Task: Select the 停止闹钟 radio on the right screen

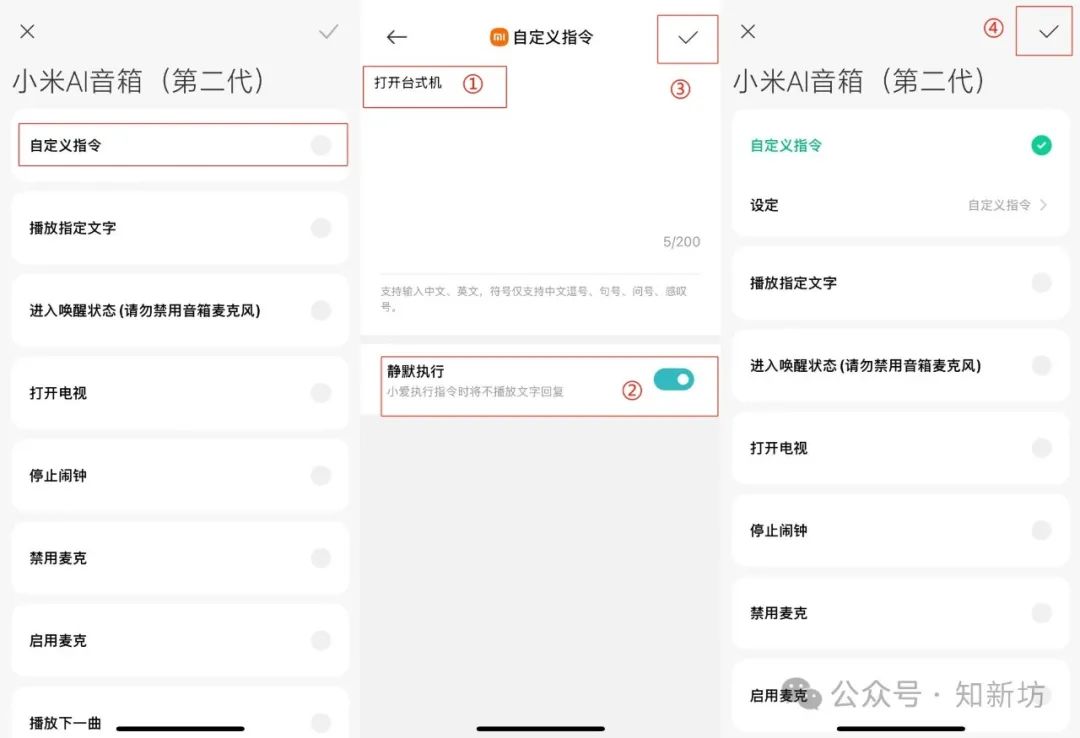Action: (x=1041, y=531)
